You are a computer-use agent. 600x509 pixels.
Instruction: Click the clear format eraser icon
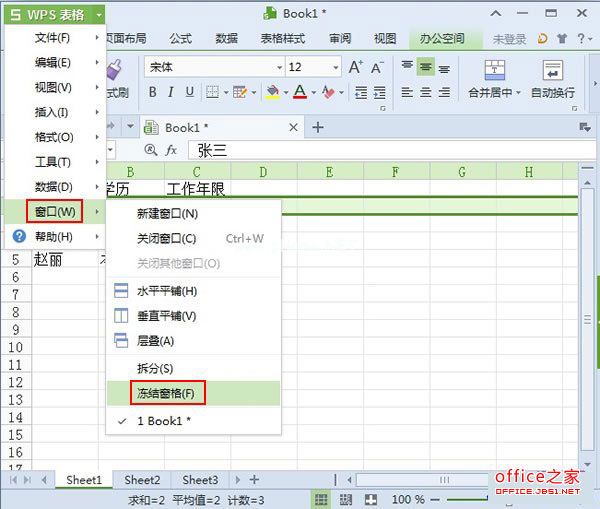click(x=328, y=92)
